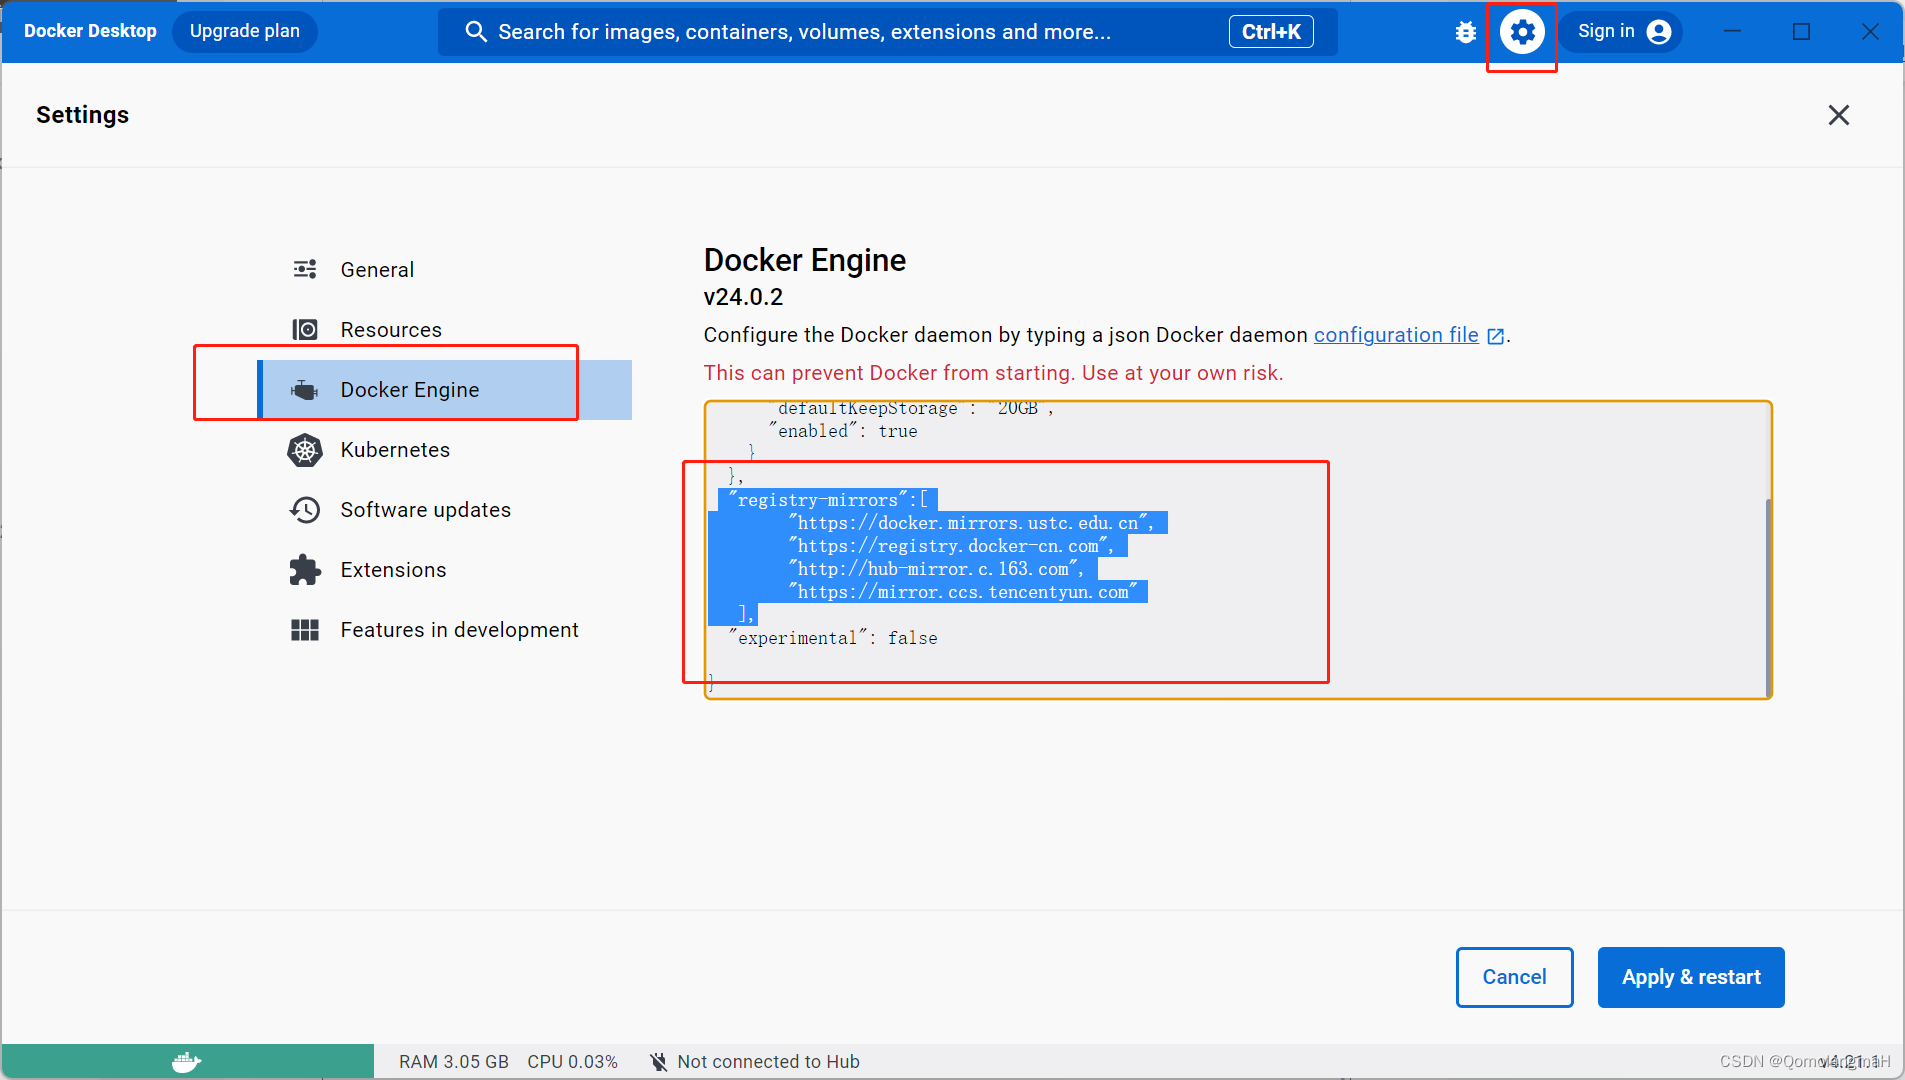Click the Ctrl+K shortcut badge

click(x=1271, y=32)
